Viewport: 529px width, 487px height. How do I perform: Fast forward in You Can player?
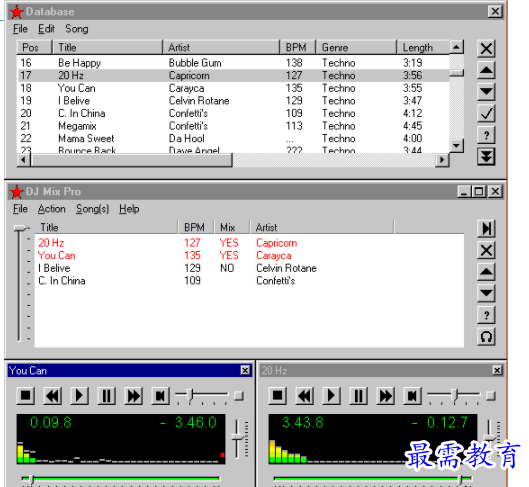point(134,395)
